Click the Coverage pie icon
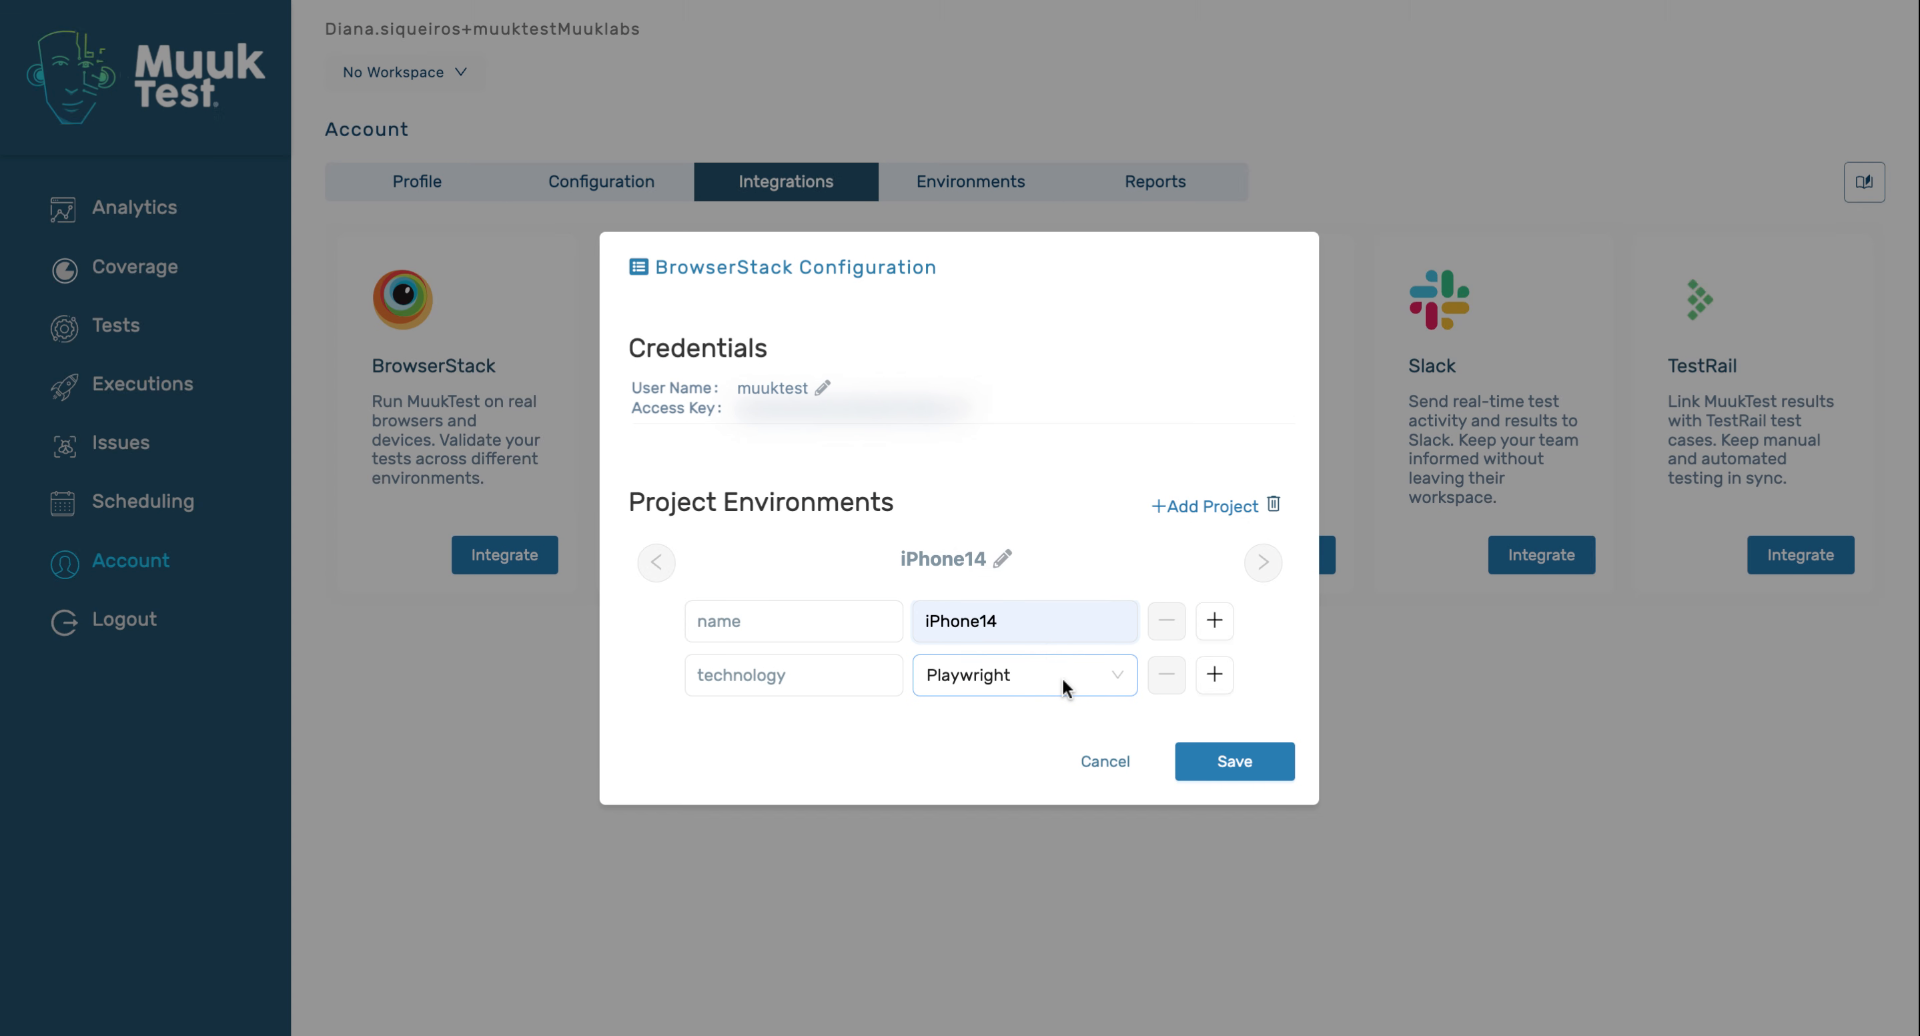This screenshot has width=1920, height=1036. point(64,270)
